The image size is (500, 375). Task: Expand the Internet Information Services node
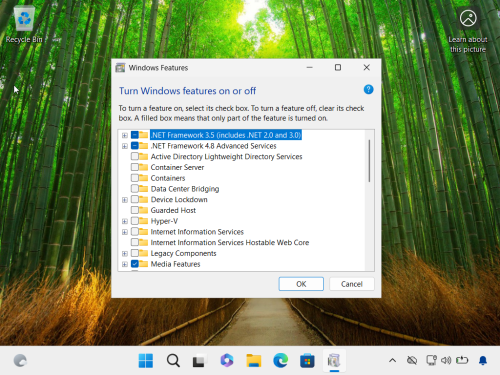[x=125, y=232]
